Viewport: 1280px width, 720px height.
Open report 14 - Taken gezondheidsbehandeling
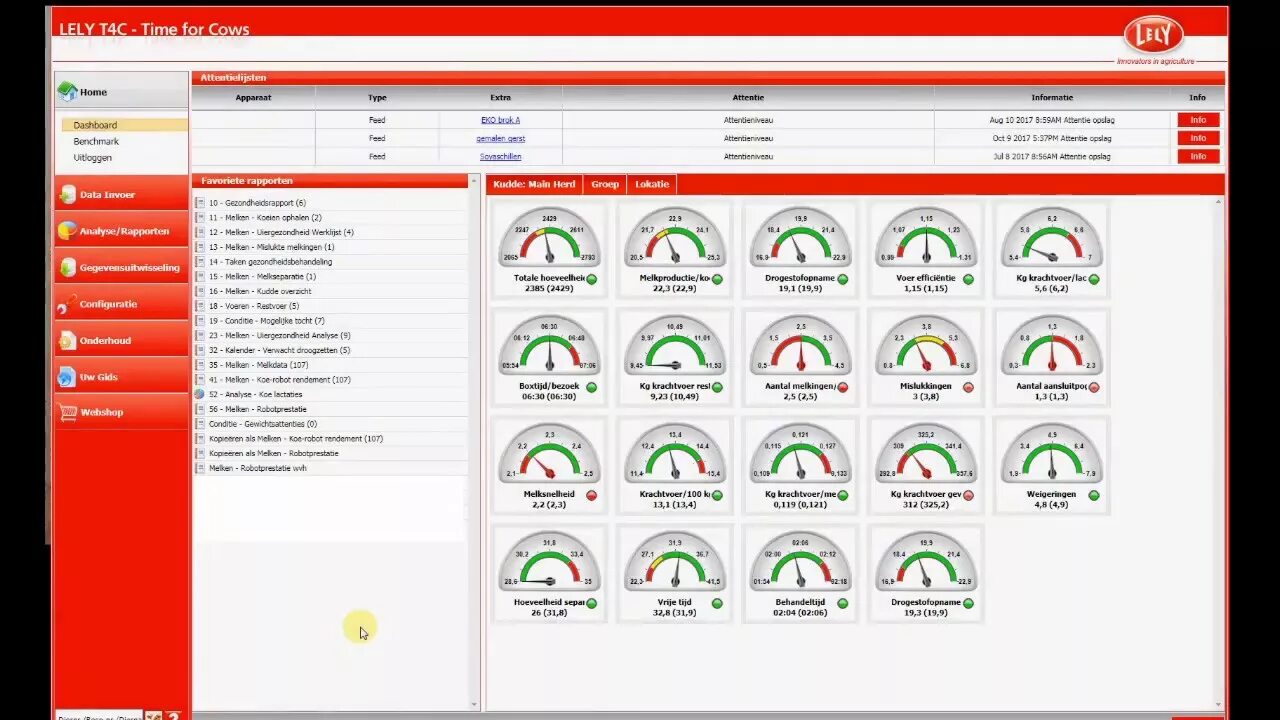tap(270, 262)
